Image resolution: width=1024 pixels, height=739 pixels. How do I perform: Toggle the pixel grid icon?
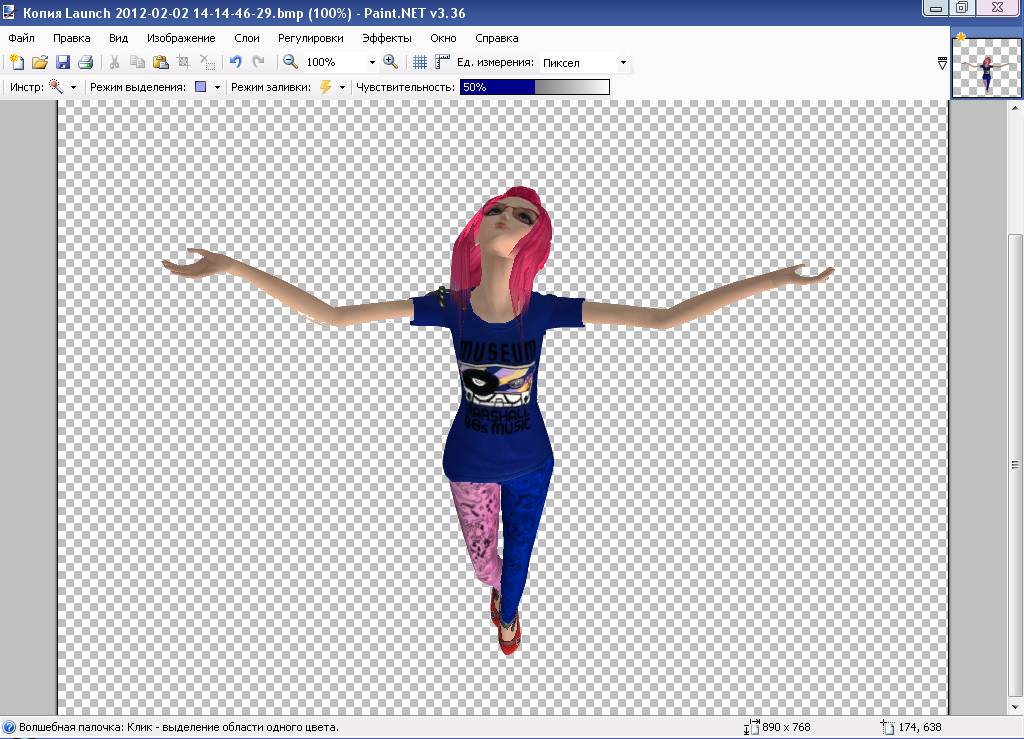420,62
